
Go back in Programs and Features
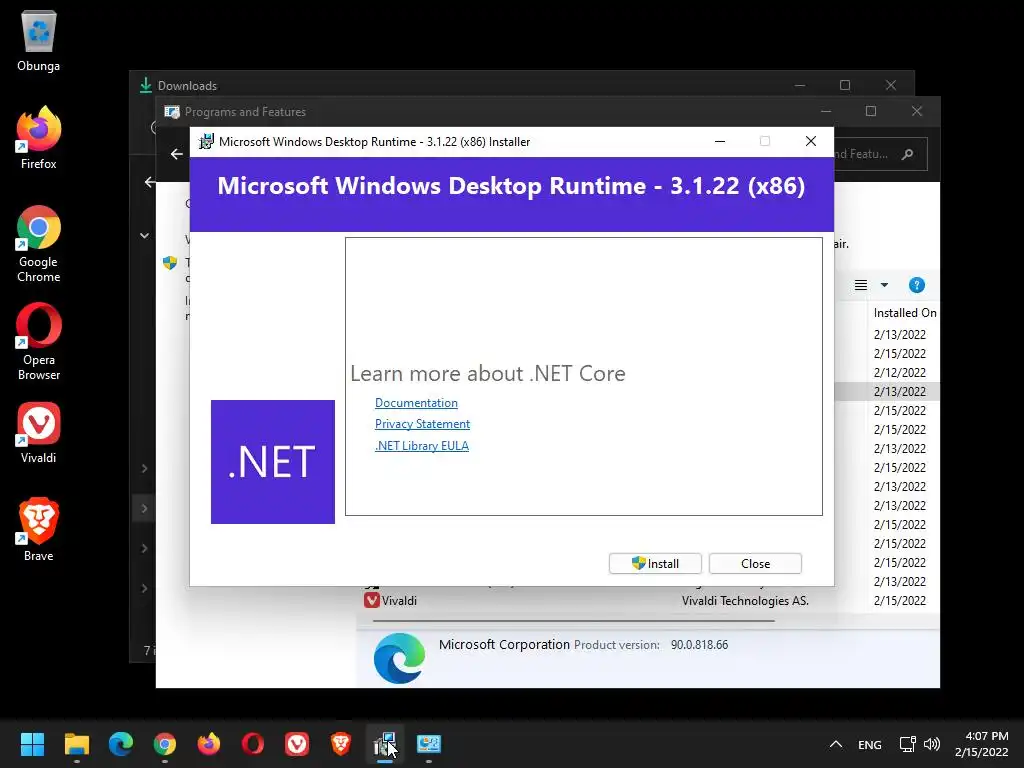[x=176, y=153]
